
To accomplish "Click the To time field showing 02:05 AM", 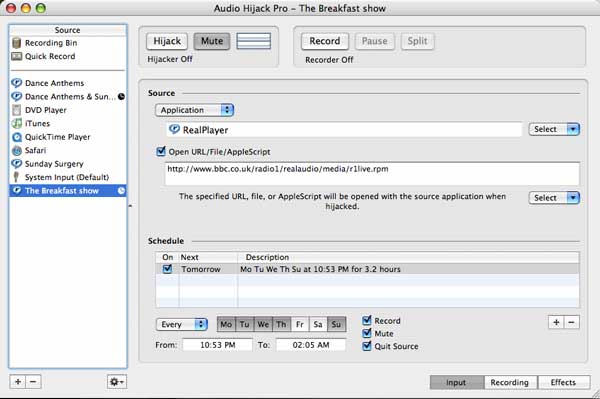I will [311, 345].
